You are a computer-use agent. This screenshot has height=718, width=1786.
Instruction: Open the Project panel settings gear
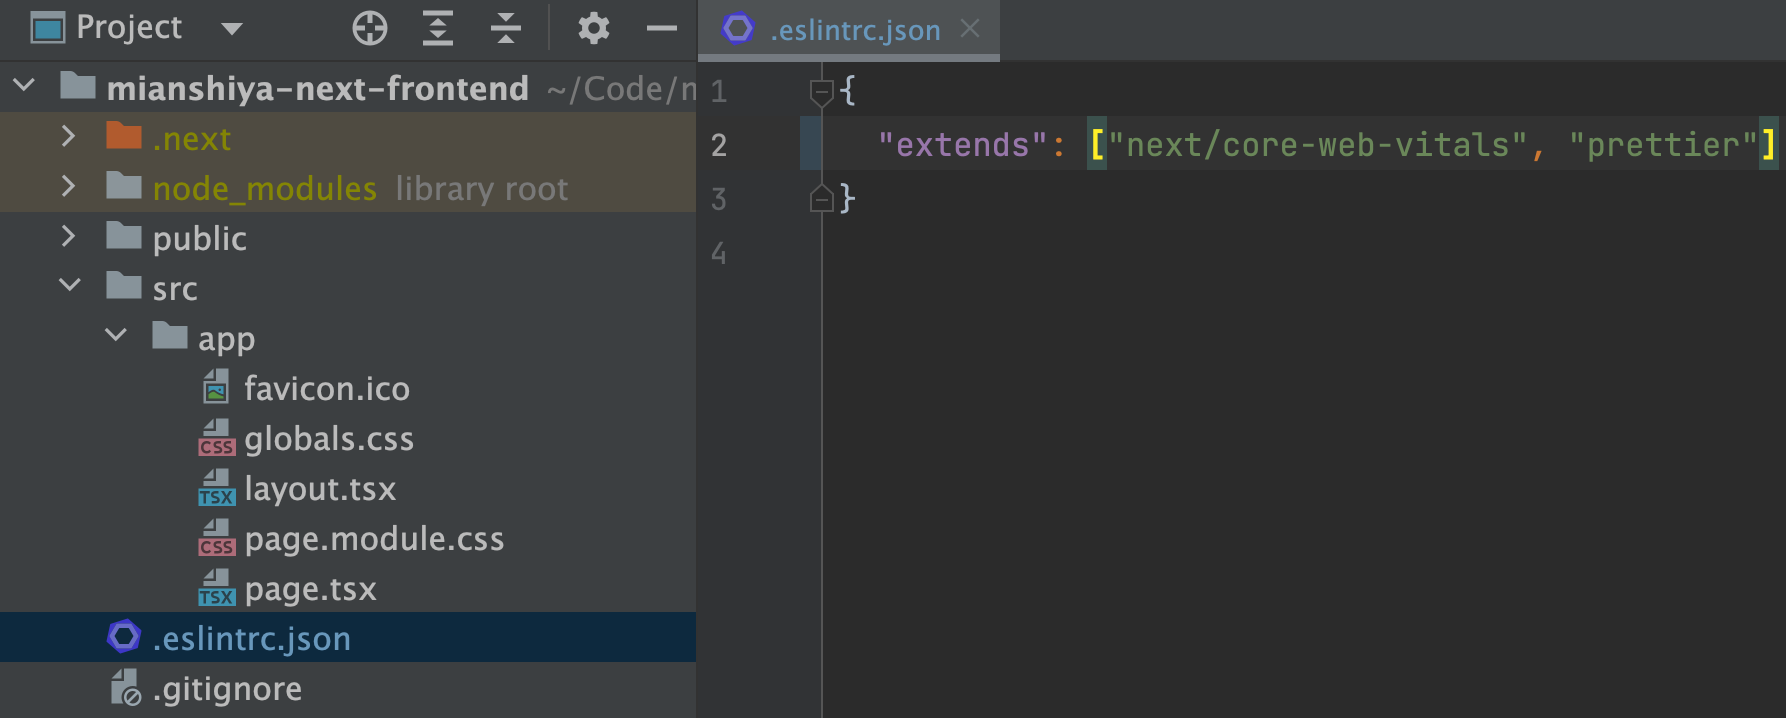[x=594, y=28]
